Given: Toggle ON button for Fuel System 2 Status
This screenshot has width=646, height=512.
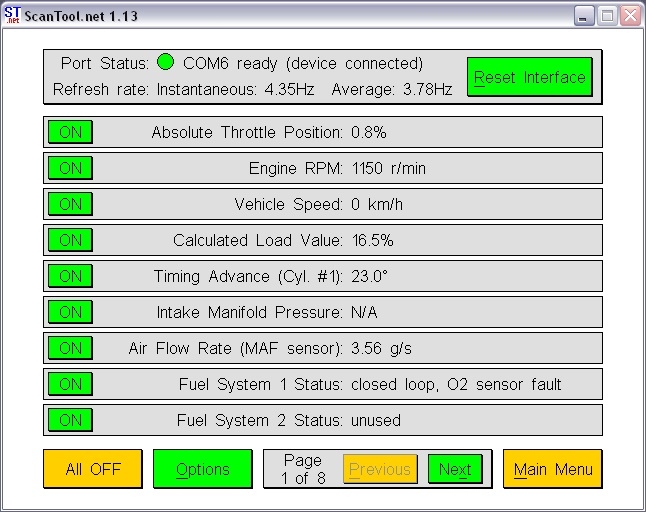Looking at the screenshot, I should tap(70, 420).
